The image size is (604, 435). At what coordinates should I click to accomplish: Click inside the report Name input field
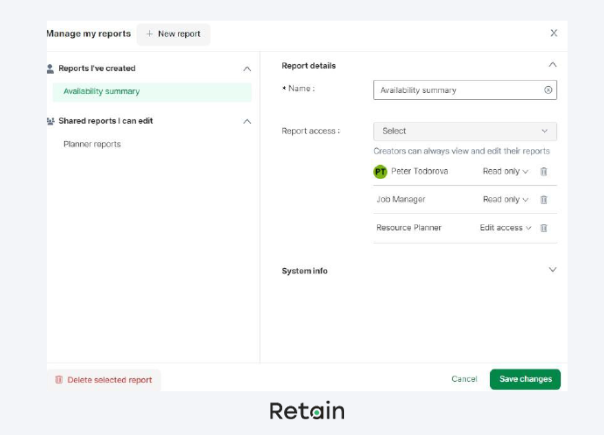455,90
